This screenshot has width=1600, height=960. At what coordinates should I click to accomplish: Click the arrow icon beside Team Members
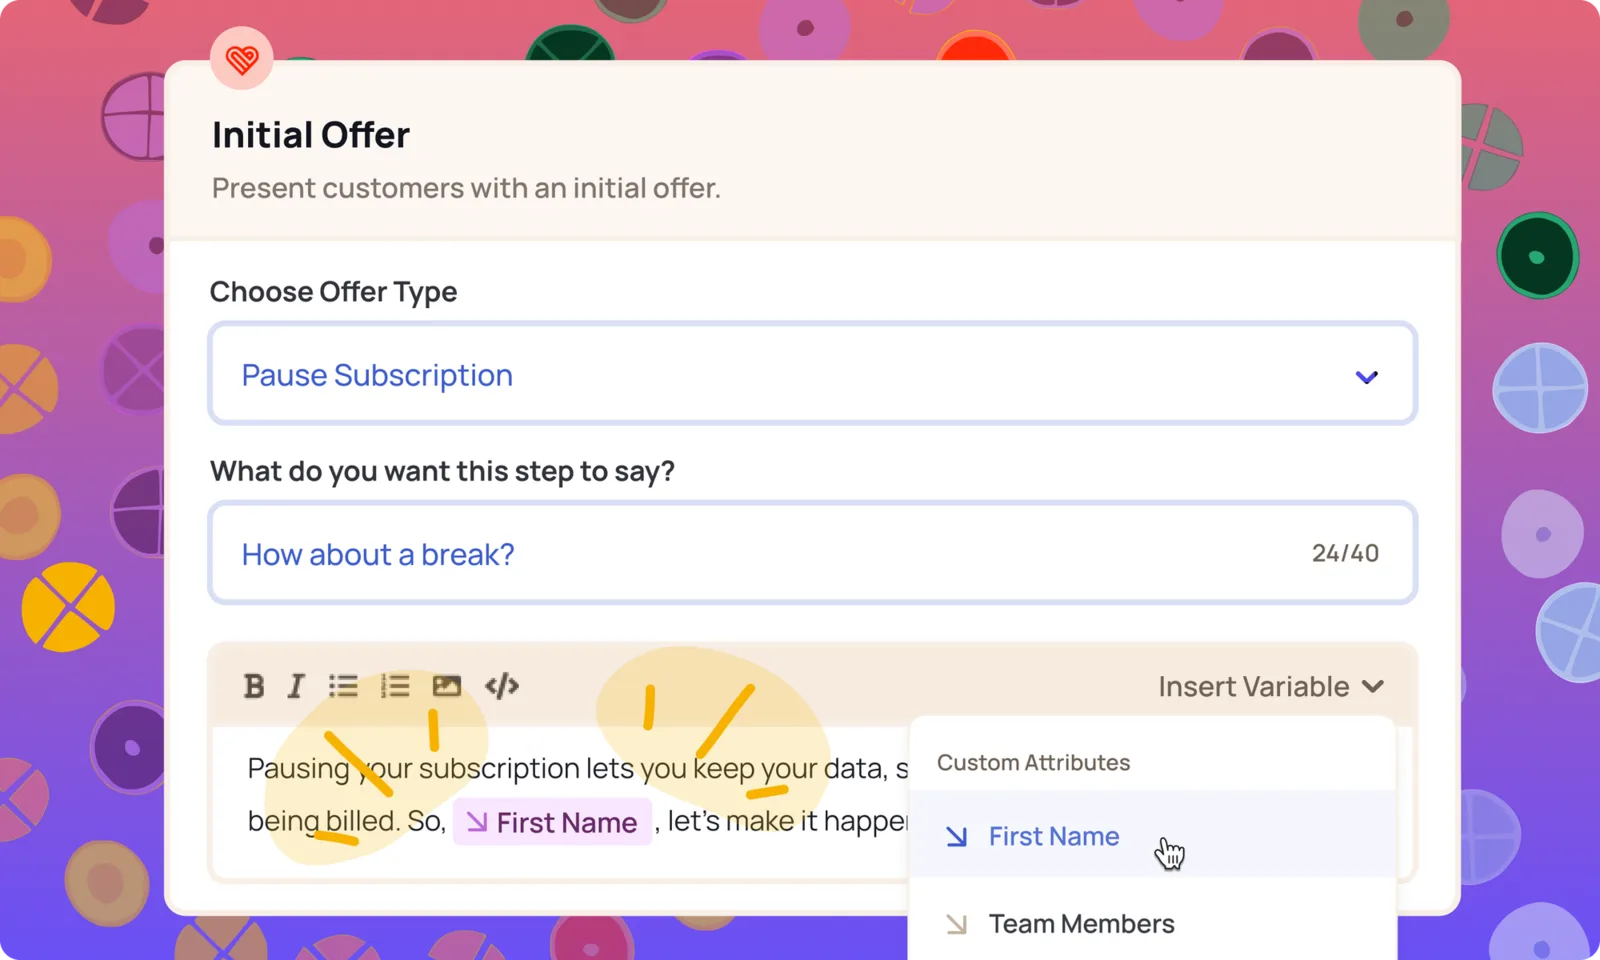957,924
